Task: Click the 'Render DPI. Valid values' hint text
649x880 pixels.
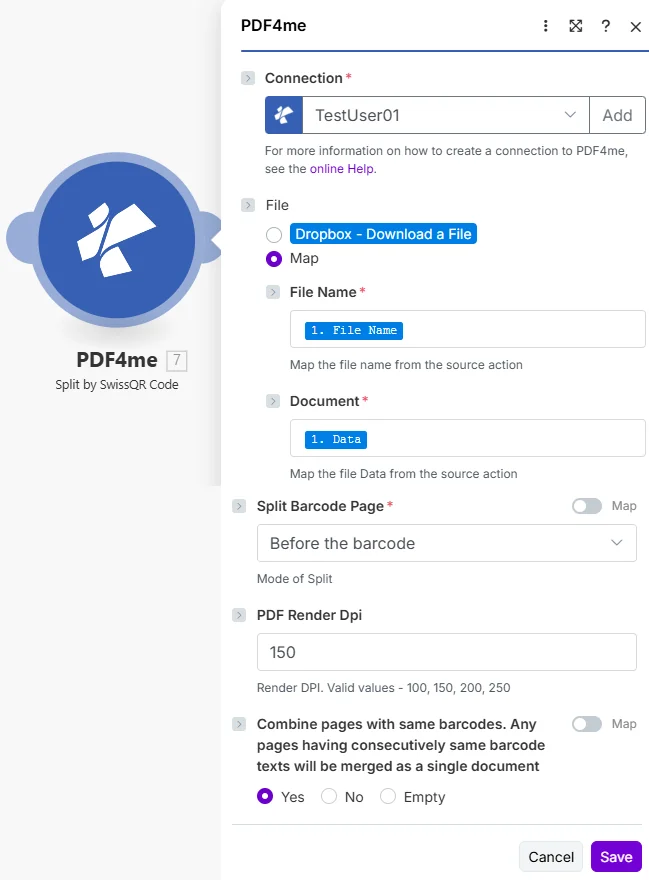Action: 383,688
